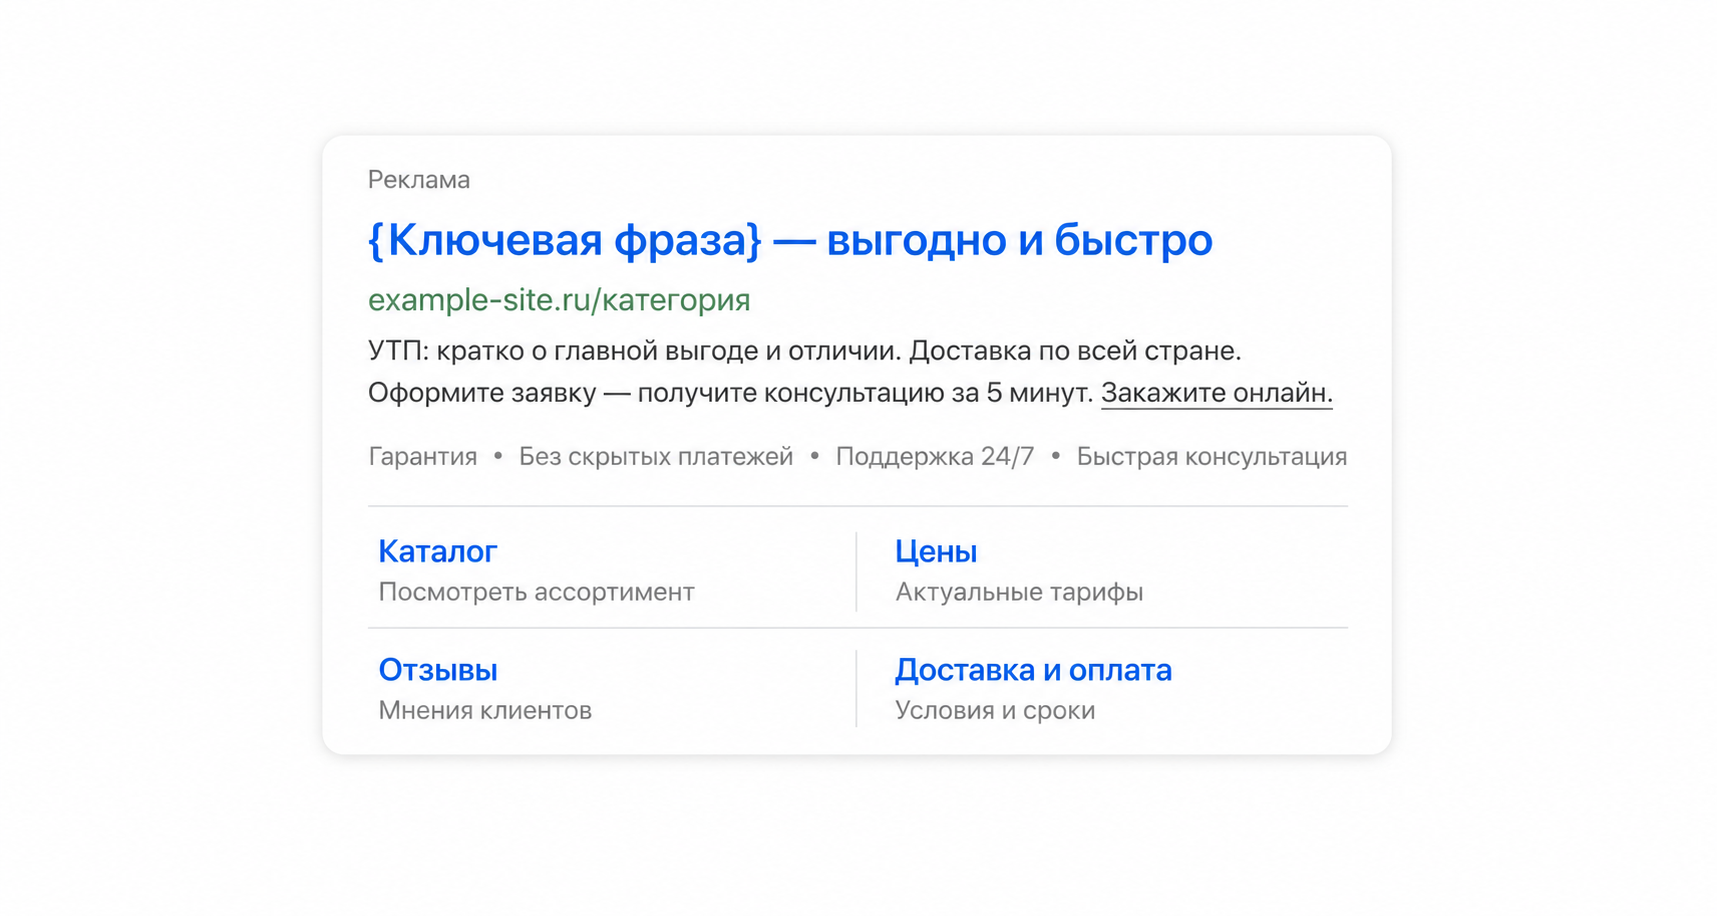This screenshot has height=916, width=1717.
Task: Open the Каталог sitelink
Action: [437, 551]
